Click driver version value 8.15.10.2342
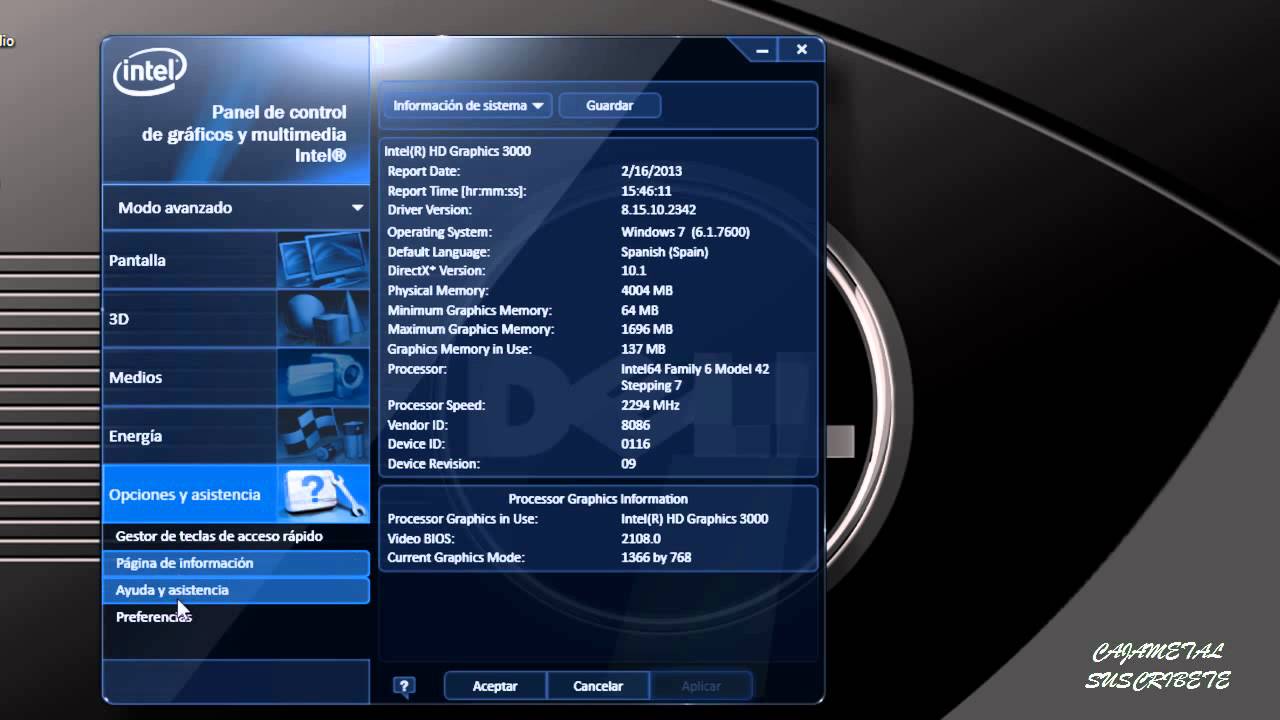Viewport: 1280px width, 720px height. (x=658, y=210)
